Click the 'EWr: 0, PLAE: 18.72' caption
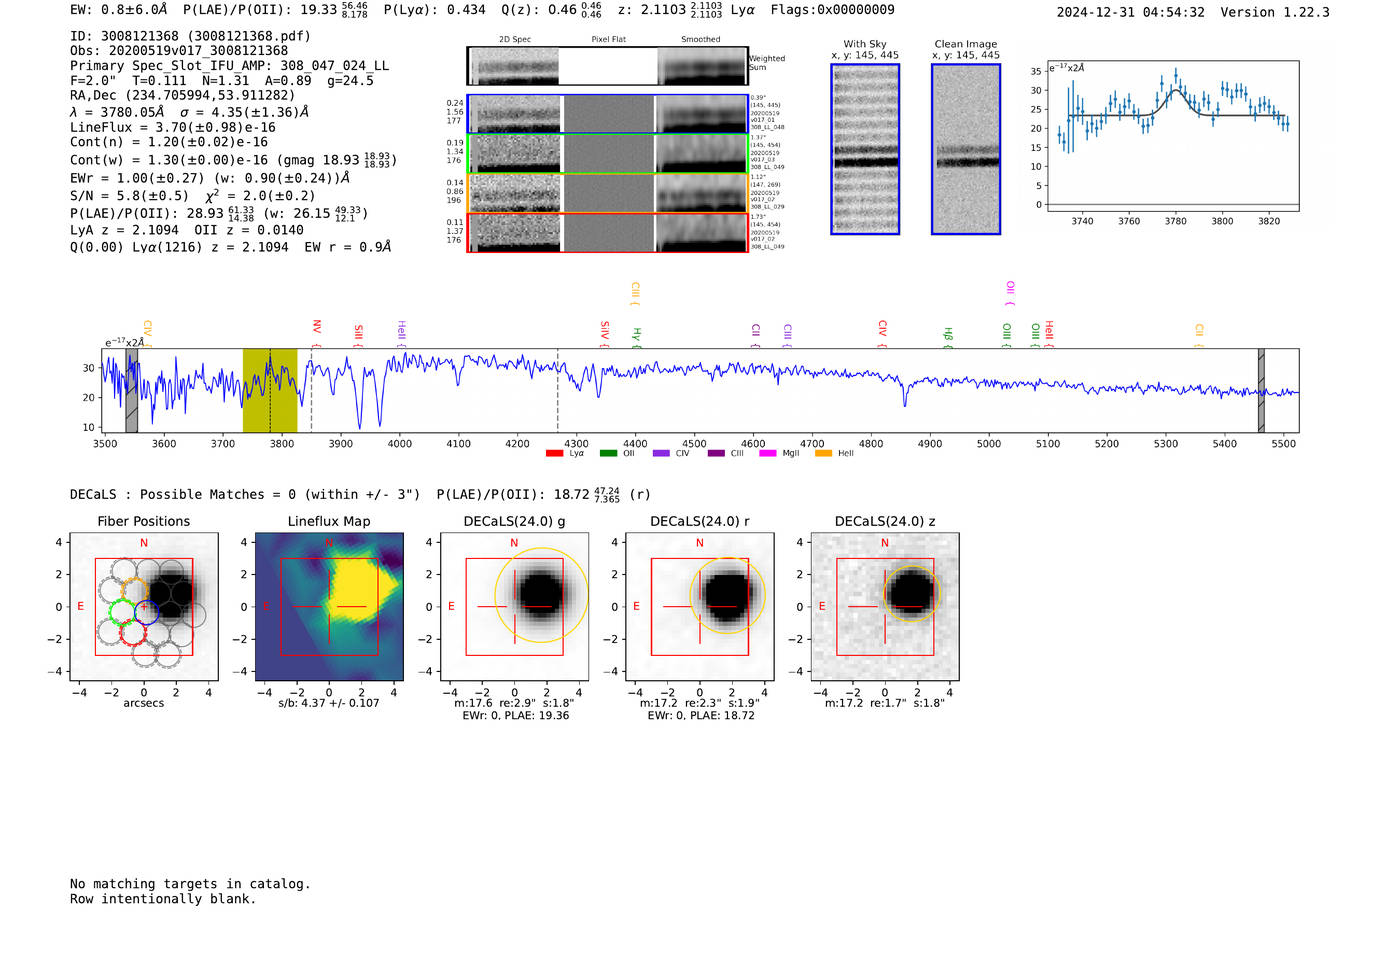 701,716
